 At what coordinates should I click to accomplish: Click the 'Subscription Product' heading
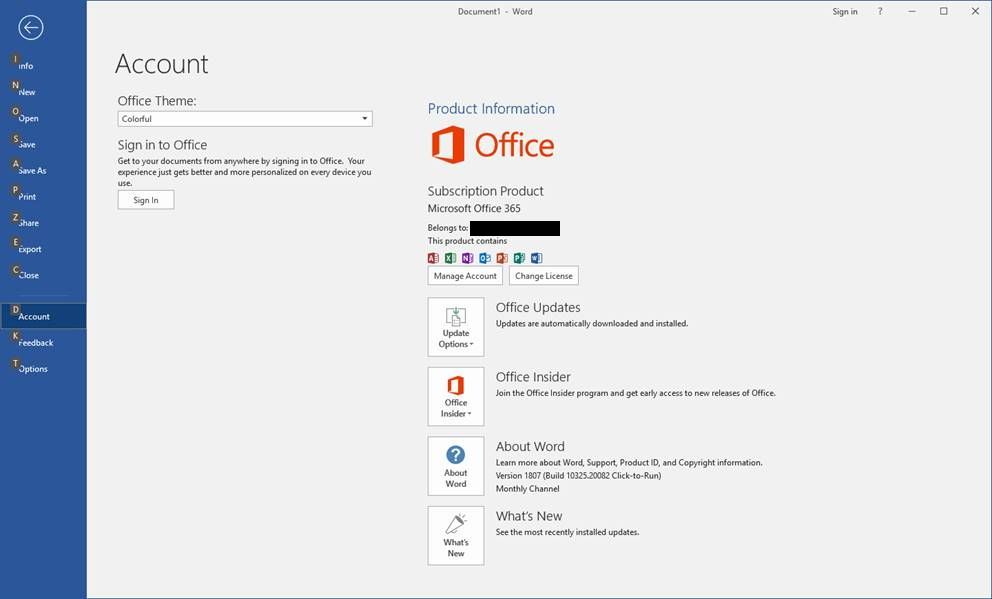click(485, 191)
